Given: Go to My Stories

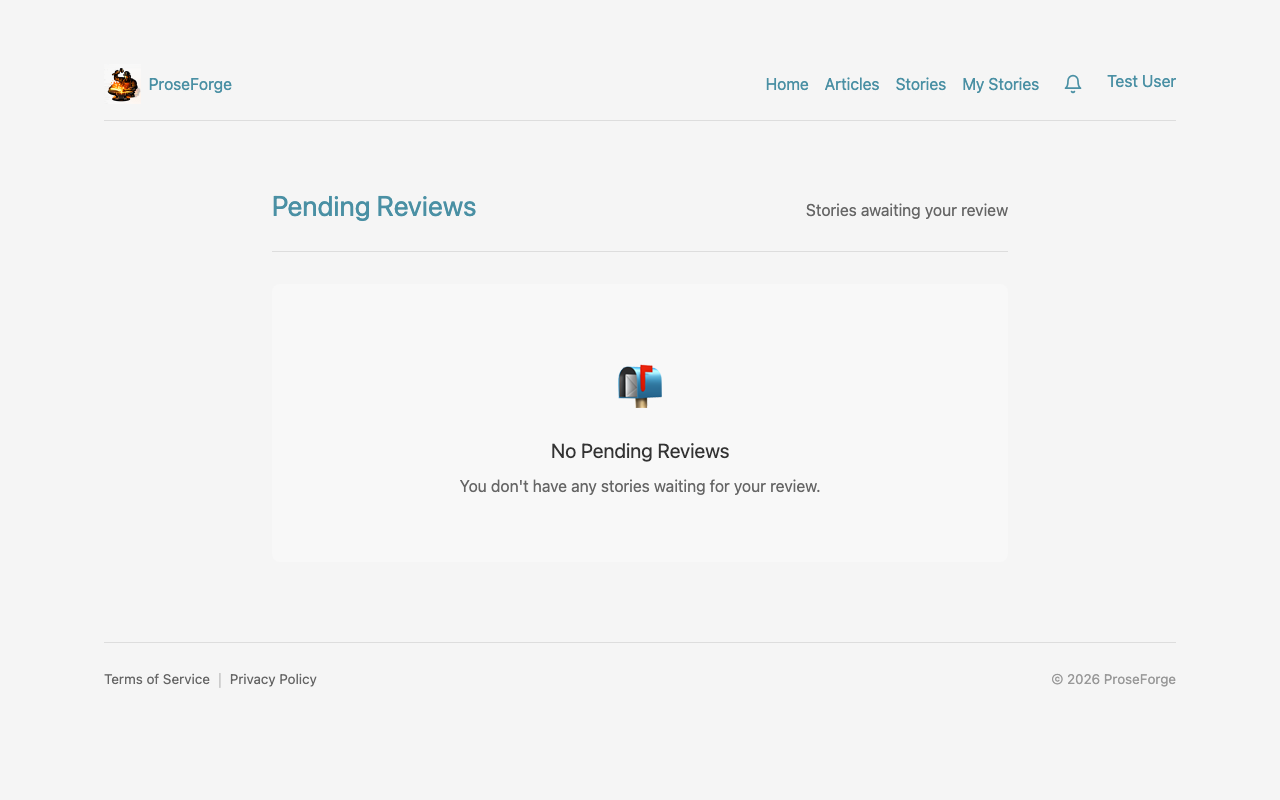Looking at the screenshot, I should click(1000, 84).
